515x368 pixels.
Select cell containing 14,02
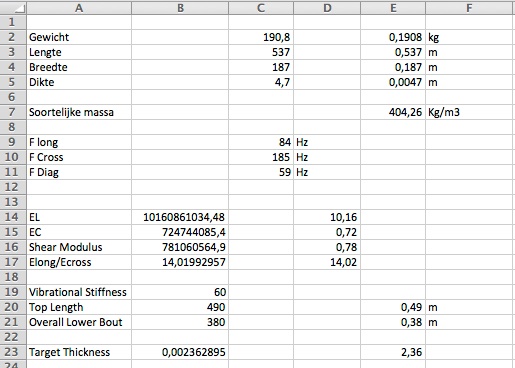[327, 262]
